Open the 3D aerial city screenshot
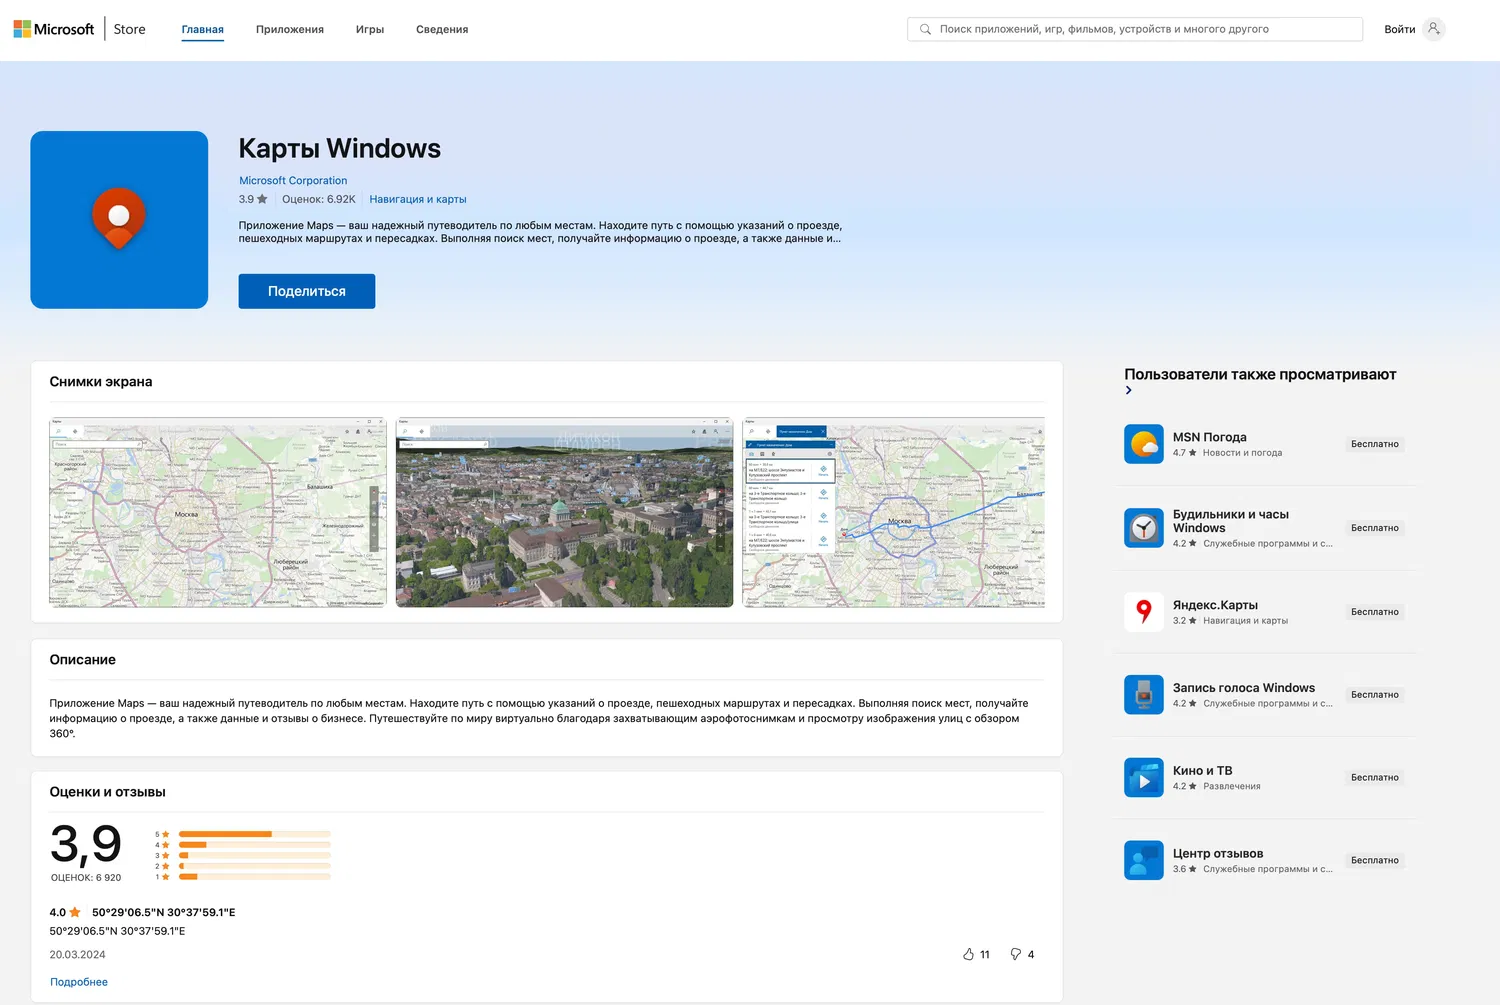Image resolution: width=1500 pixels, height=1005 pixels. coord(564,512)
